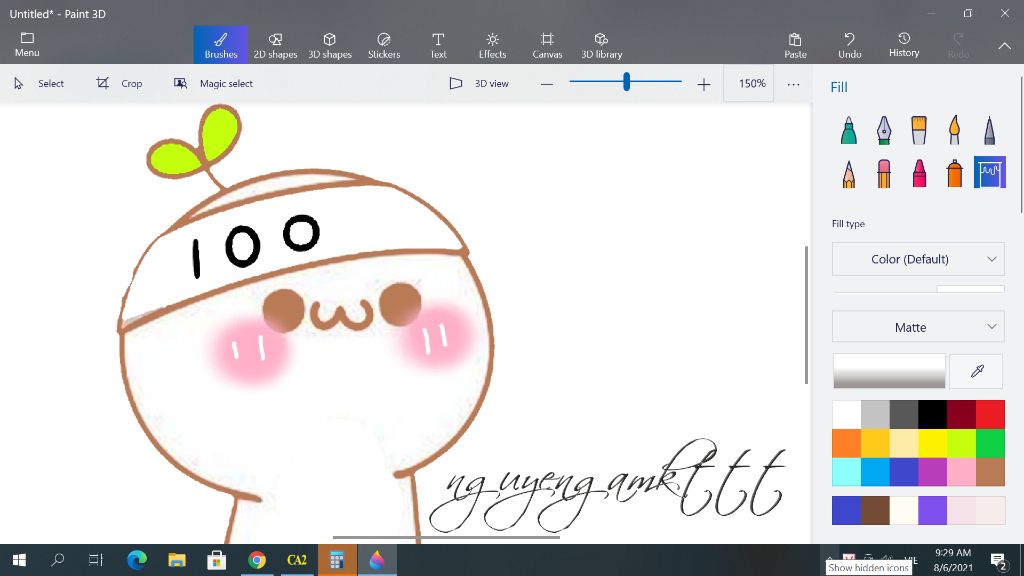This screenshot has height=576, width=1024.
Task: Pick the Watercolor brush
Action: [x=954, y=130]
